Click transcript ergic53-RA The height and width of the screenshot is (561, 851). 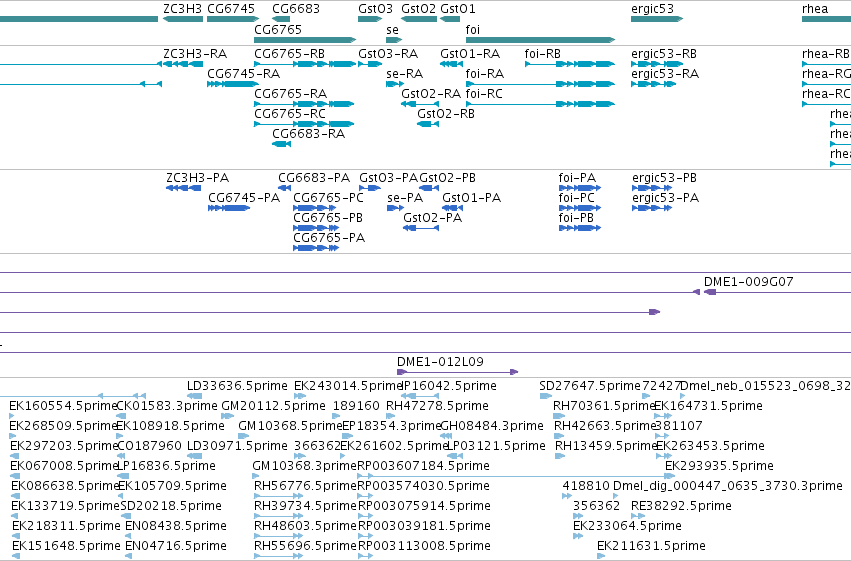coord(653,84)
